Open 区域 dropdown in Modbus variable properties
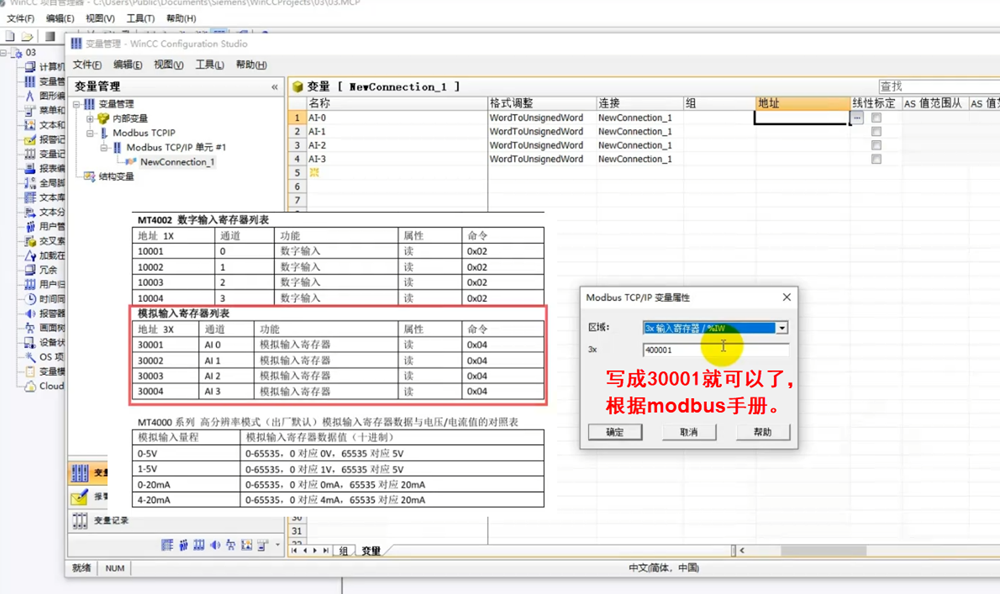Screen dimensions: 1000x594 [x=781, y=328]
